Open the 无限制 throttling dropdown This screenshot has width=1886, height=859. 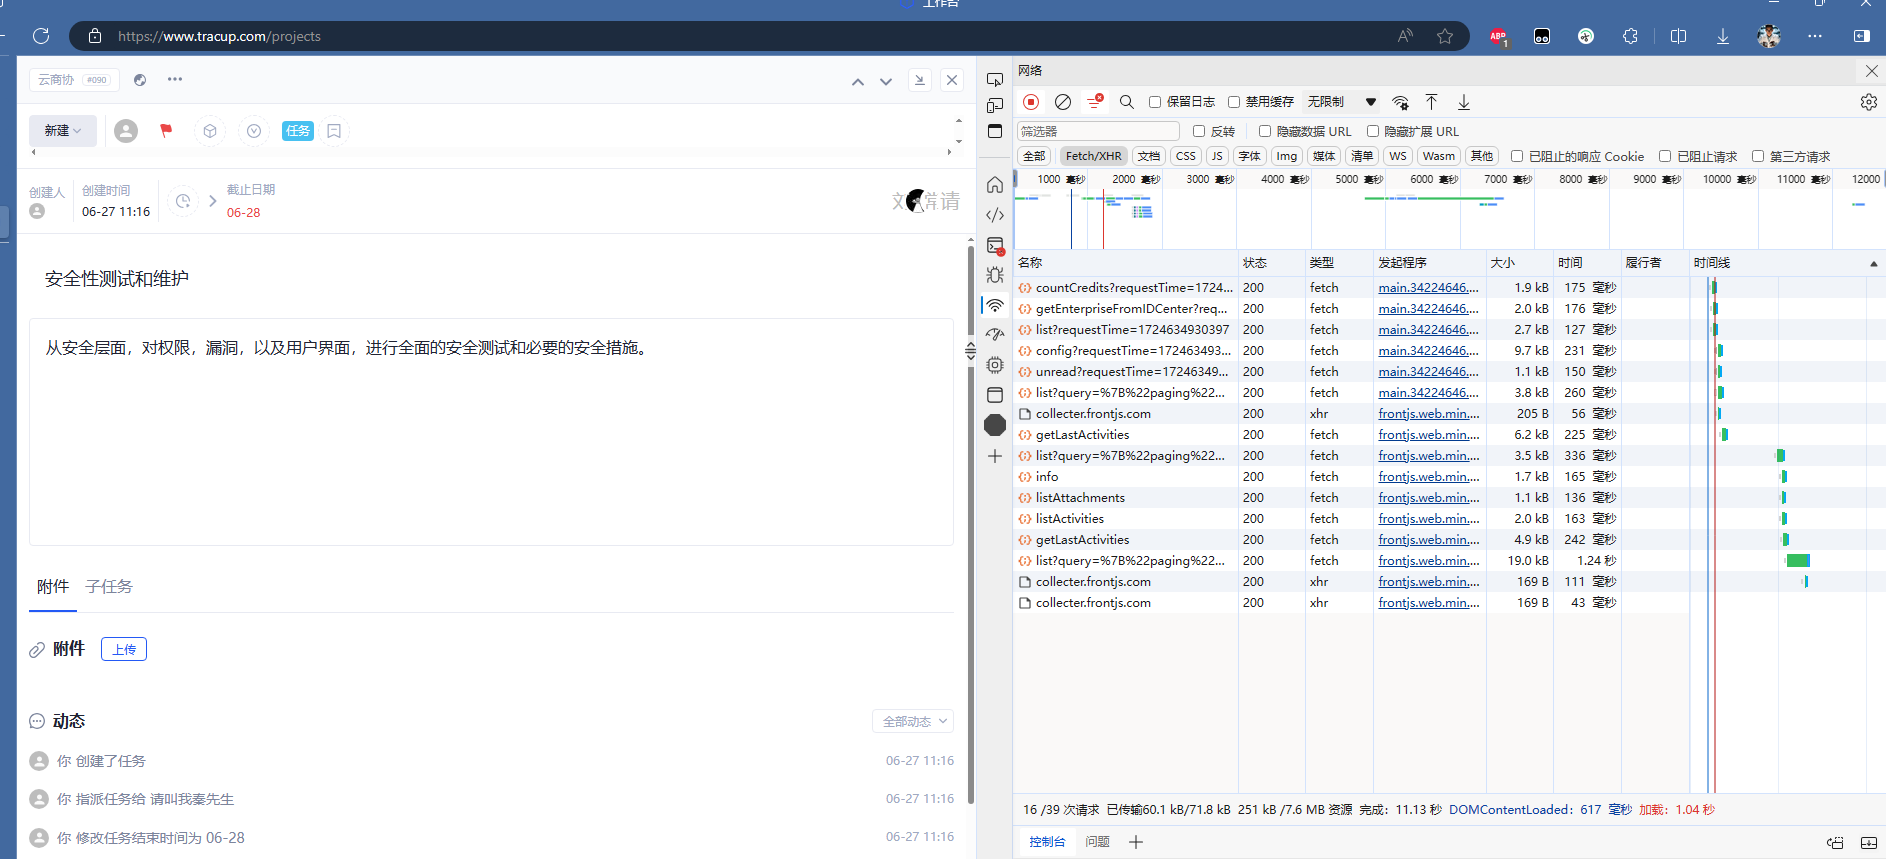[1342, 102]
